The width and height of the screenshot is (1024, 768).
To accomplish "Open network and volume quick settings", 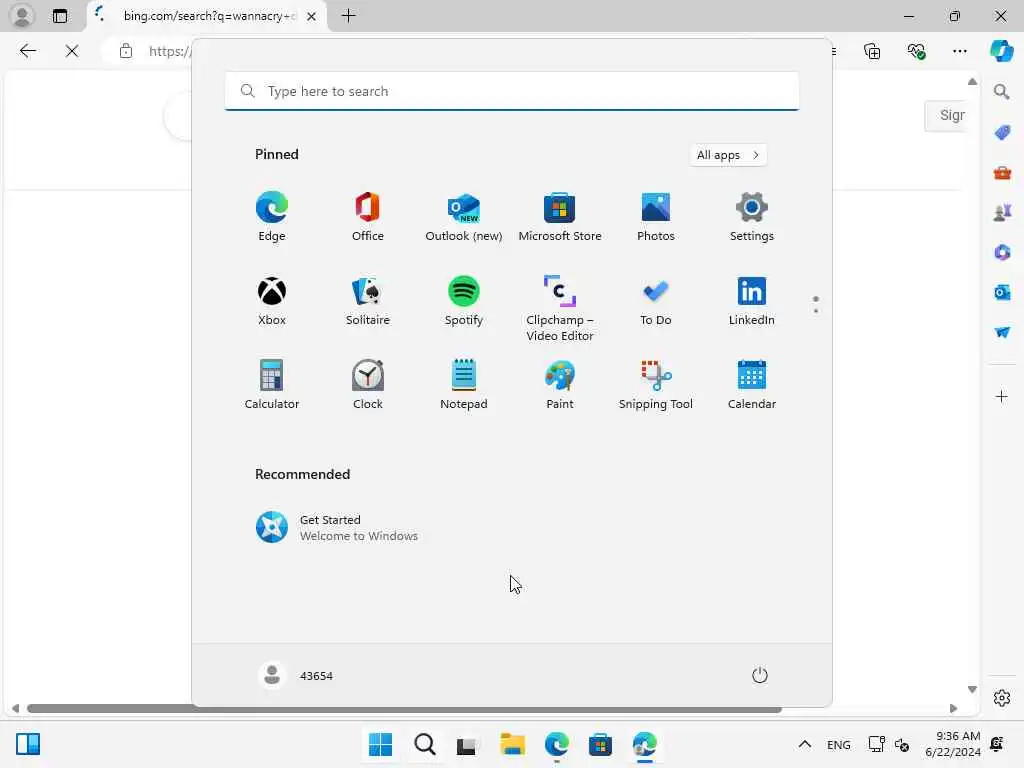I will 889,744.
